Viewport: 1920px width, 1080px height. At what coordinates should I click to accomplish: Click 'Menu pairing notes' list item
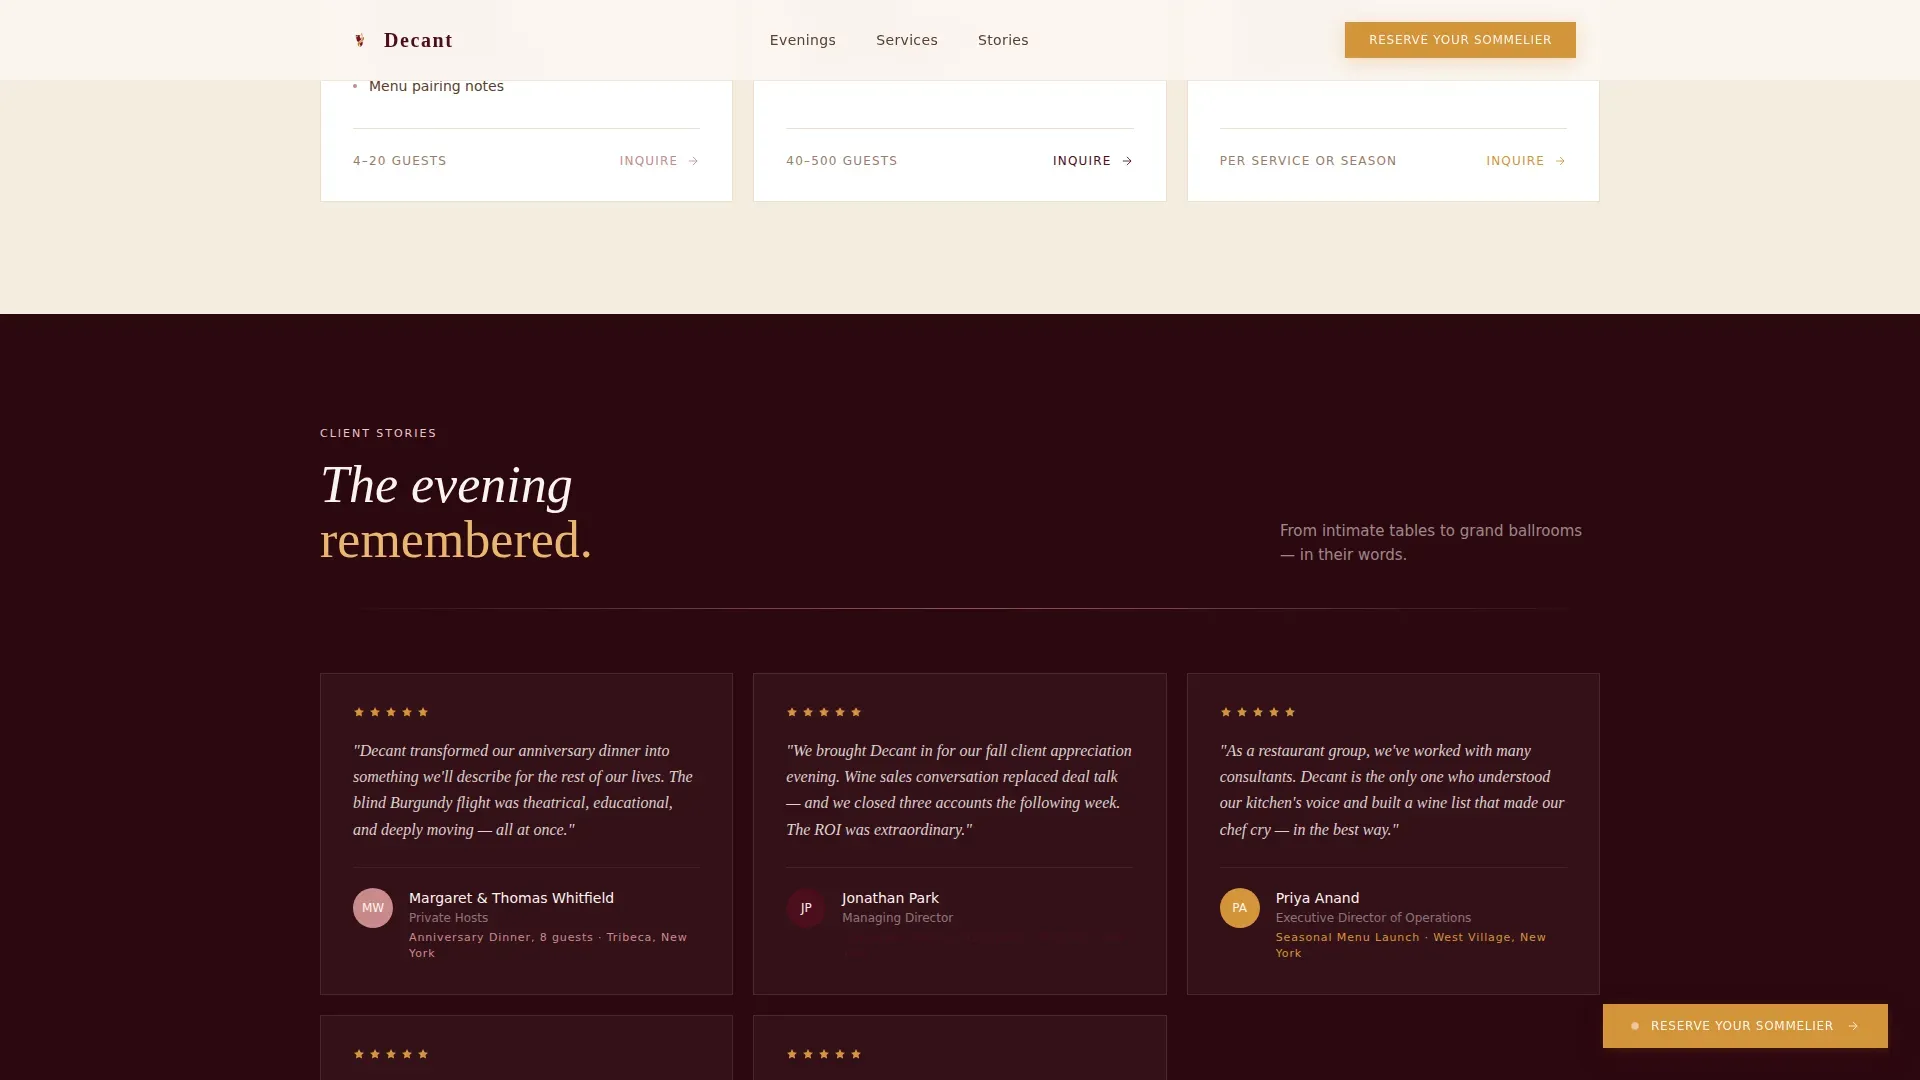coord(436,86)
